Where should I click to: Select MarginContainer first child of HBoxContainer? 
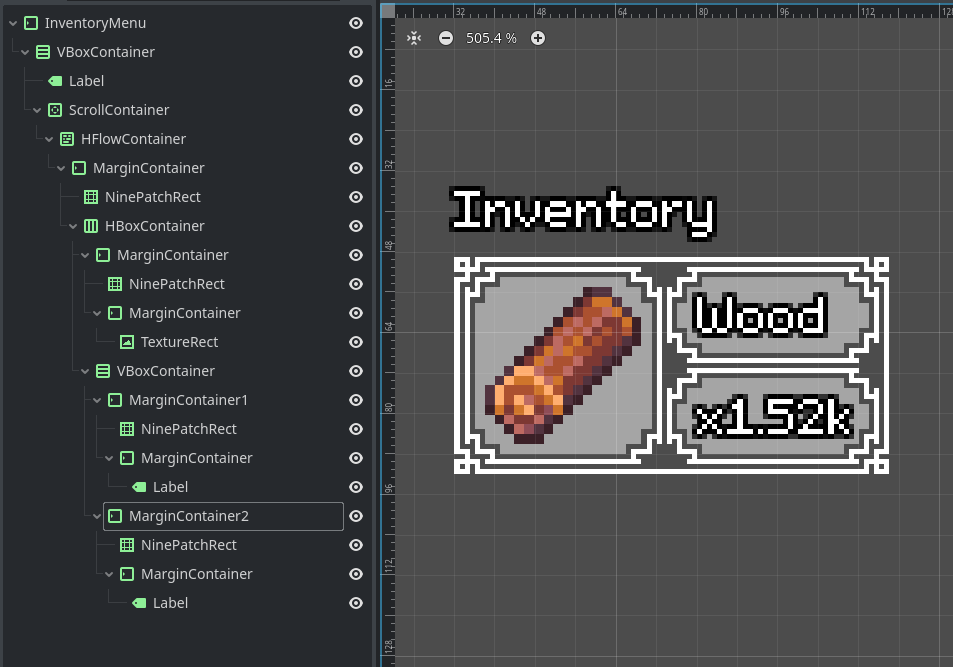[173, 255]
